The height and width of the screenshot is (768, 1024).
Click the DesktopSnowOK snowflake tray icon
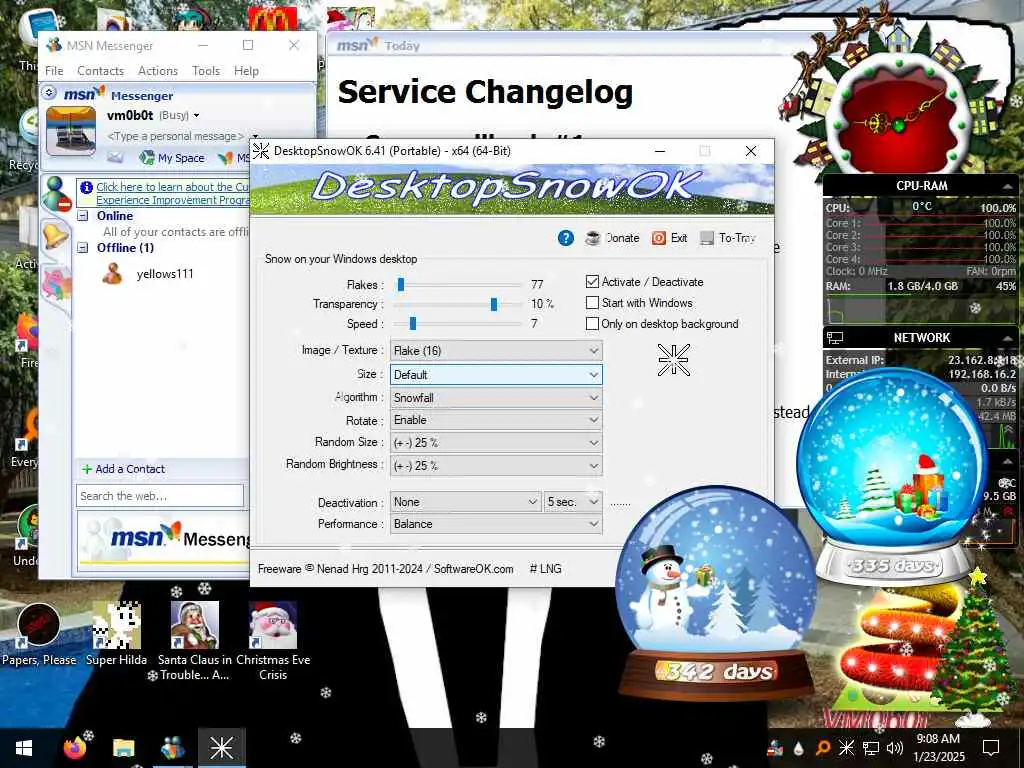coord(846,748)
